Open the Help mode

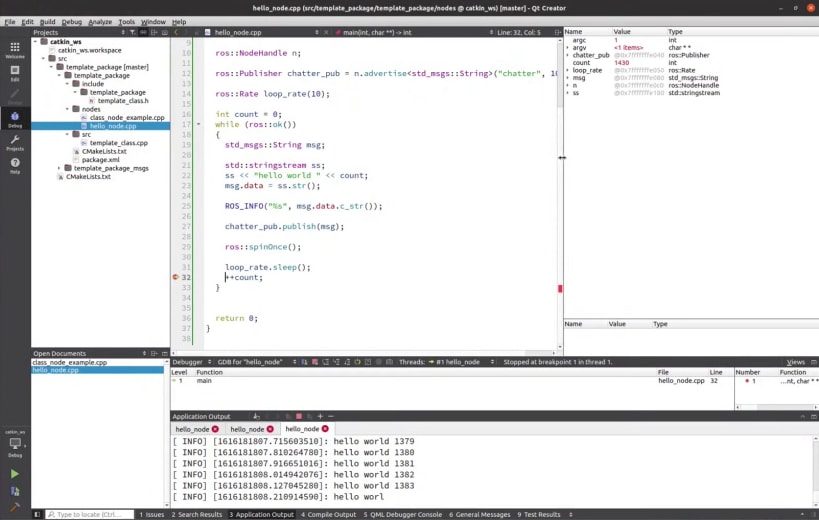[x=15, y=166]
